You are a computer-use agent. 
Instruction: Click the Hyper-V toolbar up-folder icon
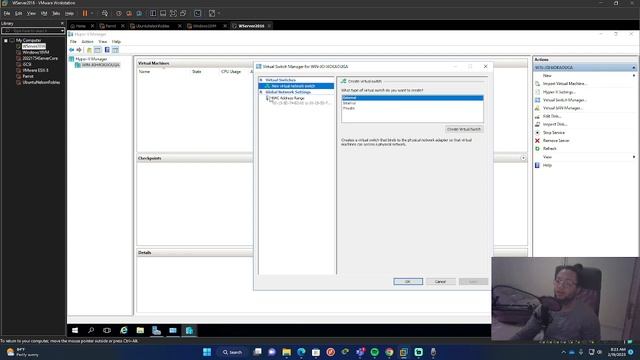pos(89,50)
